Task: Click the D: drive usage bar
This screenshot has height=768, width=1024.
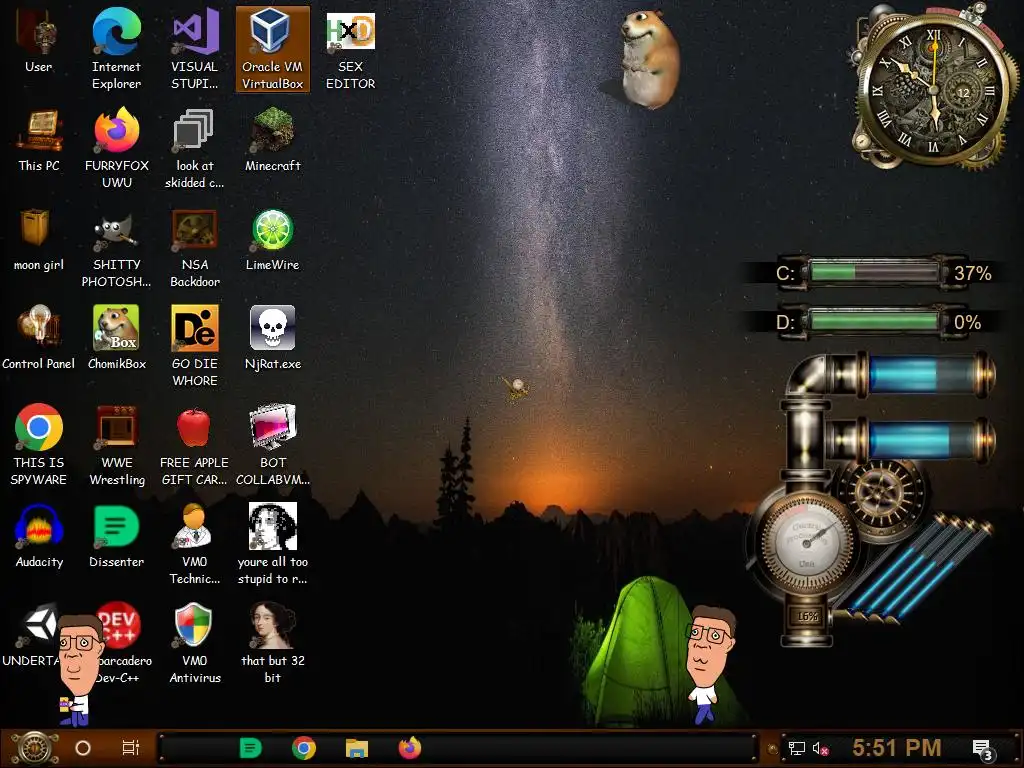Action: click(x=874, y=321)
